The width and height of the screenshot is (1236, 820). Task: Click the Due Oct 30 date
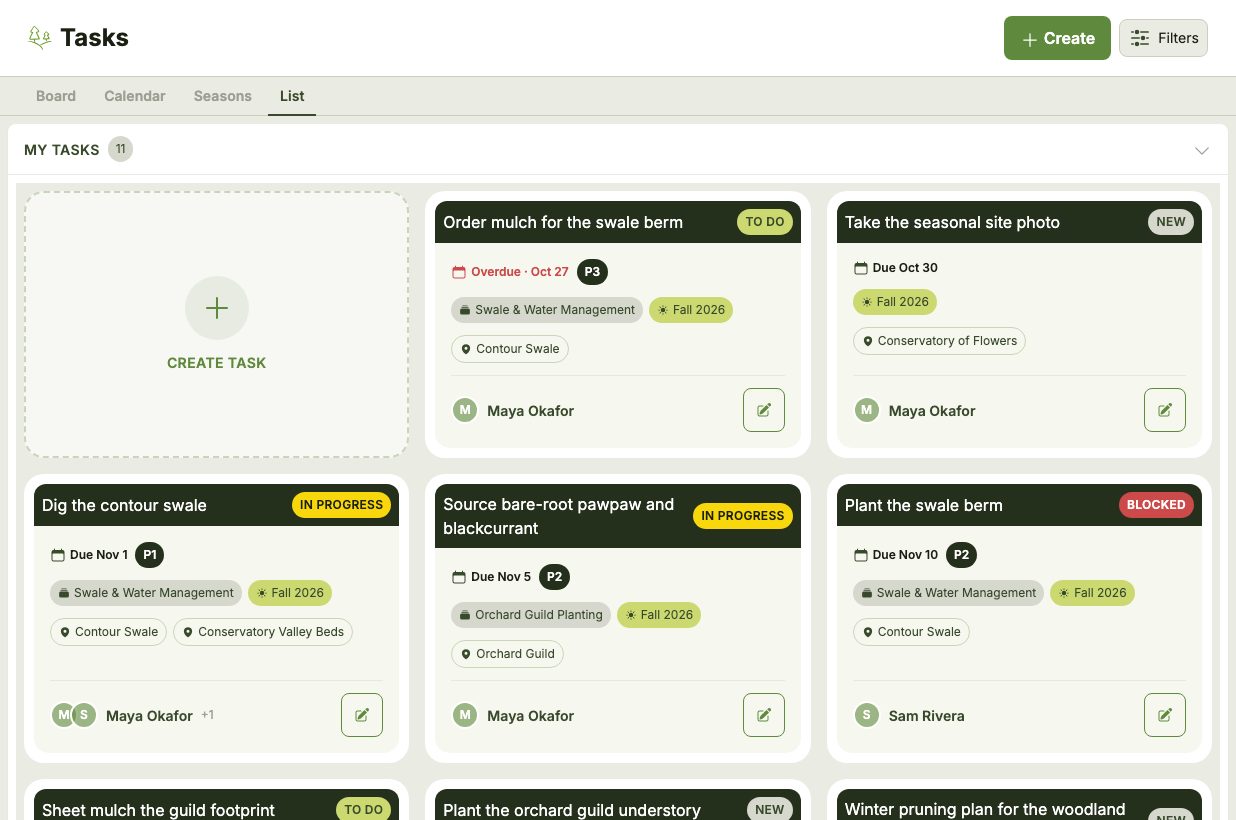[x=895, y=268]
